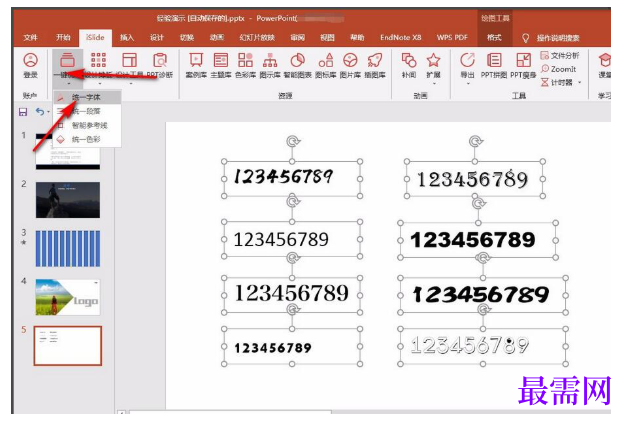The width and height of the screenshot is (630, 422).
Task: Open the 色彩库 color library
Action: (x=245, y=65)
